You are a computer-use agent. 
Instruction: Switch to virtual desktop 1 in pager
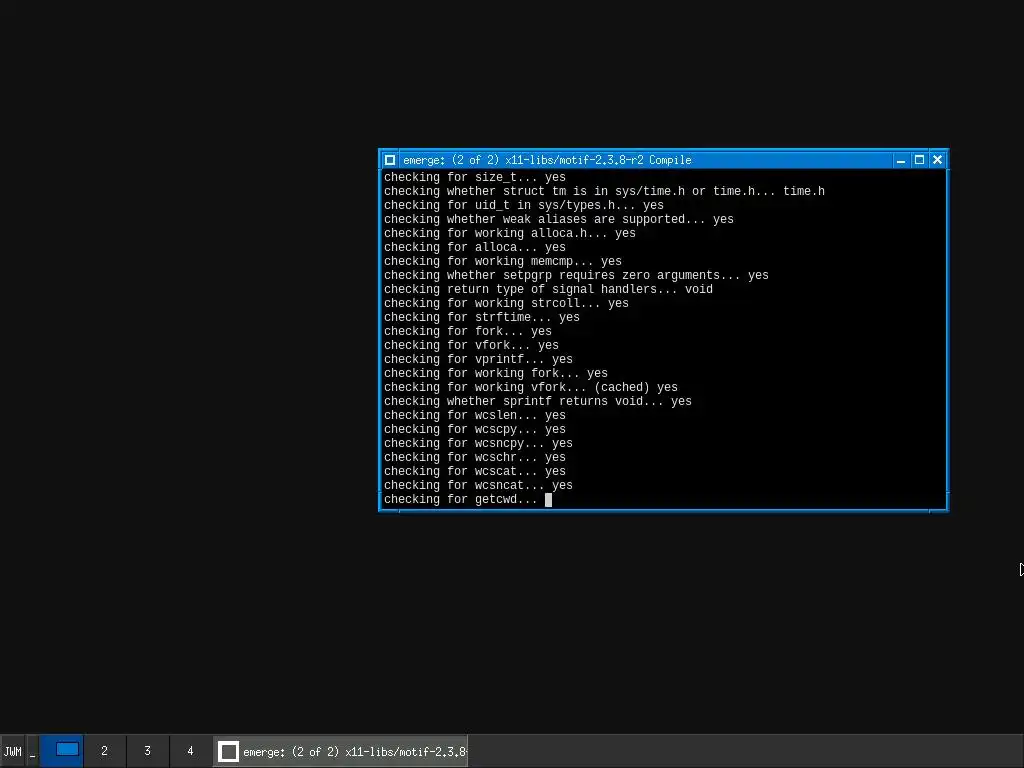click(x=62, y=751)
